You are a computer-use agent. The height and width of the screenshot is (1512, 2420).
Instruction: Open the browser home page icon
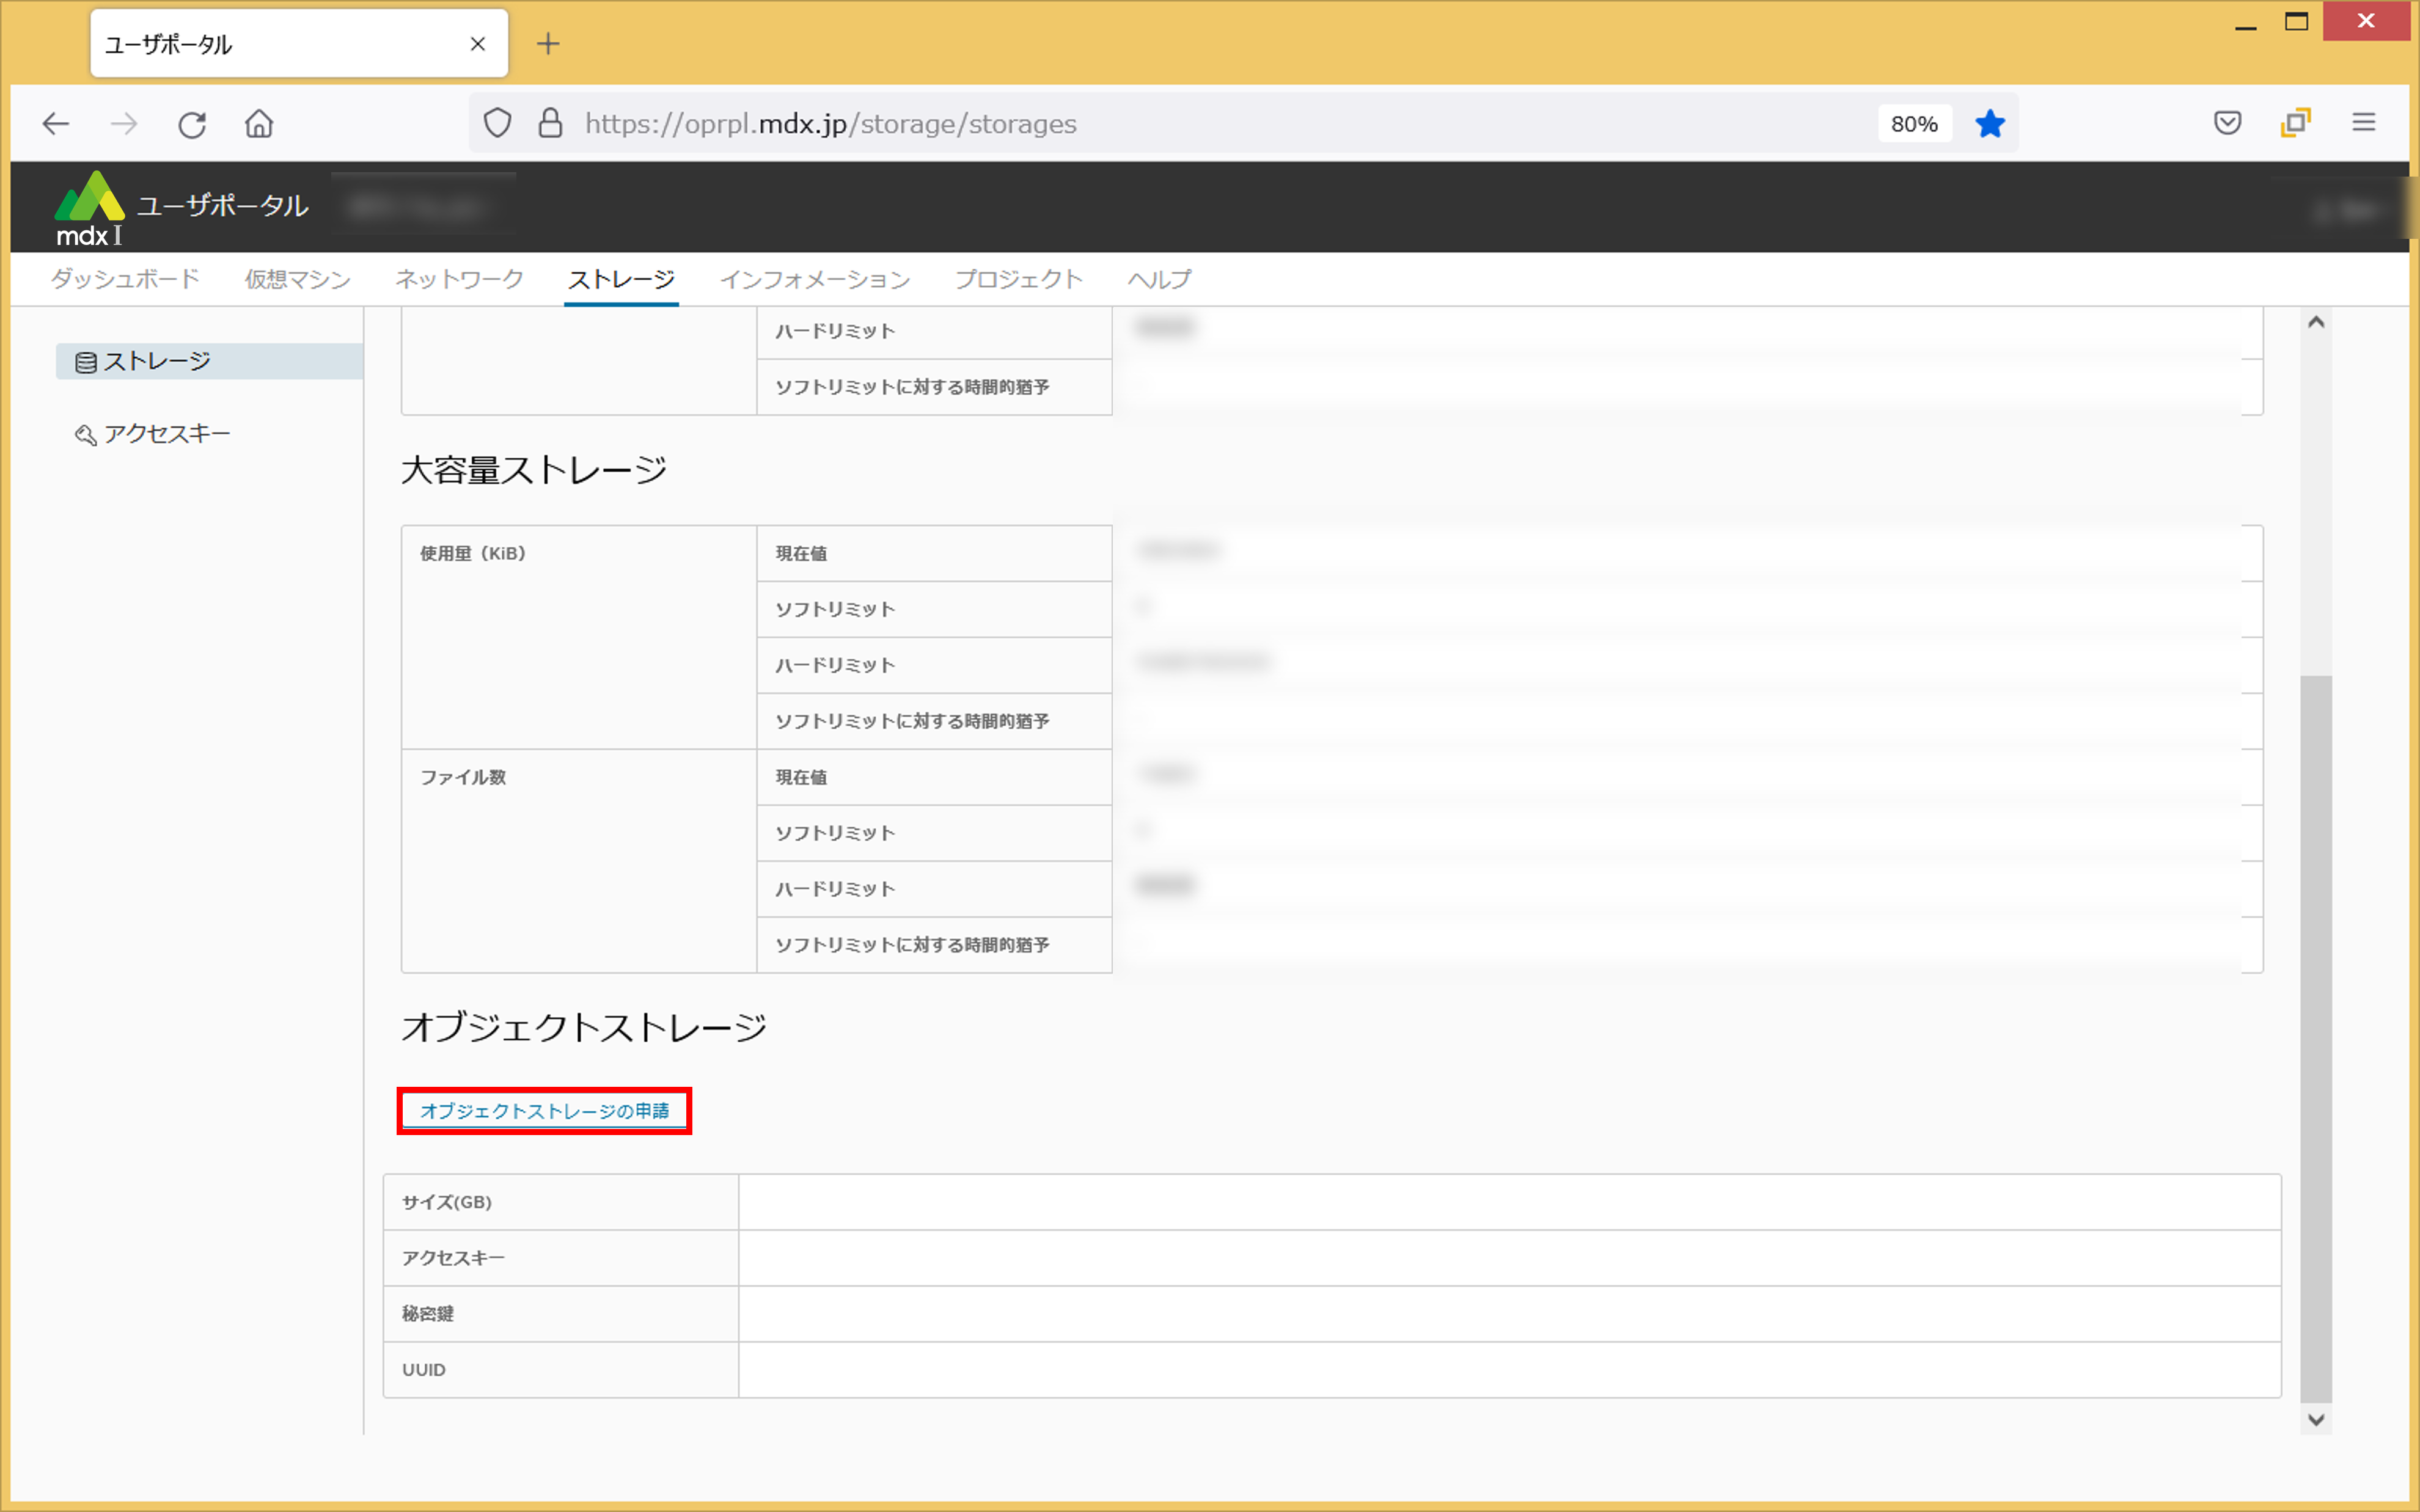pos(259,124)
